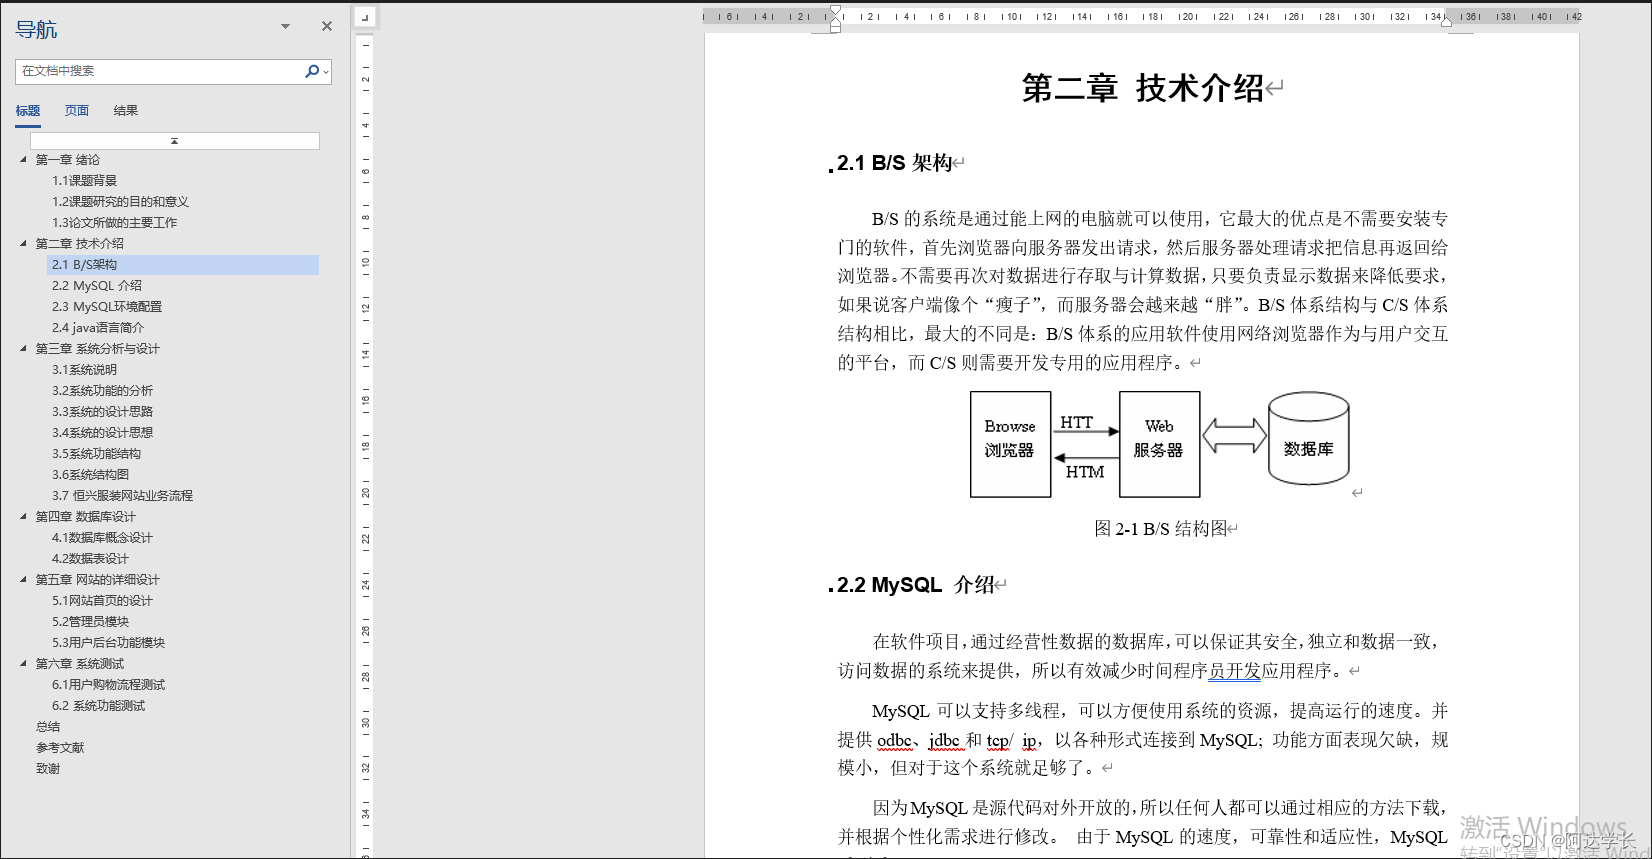Close the navigation pane
Image resolution: width=1652 pixels, height=859 pixels.
326,26
